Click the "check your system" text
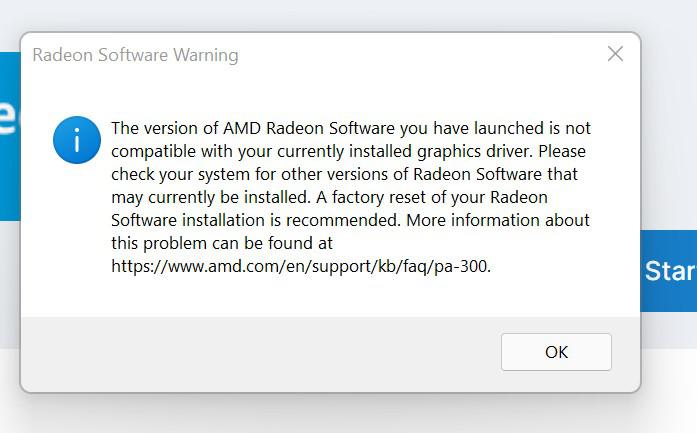Screen dimensions: 697x433 (176, 174)
